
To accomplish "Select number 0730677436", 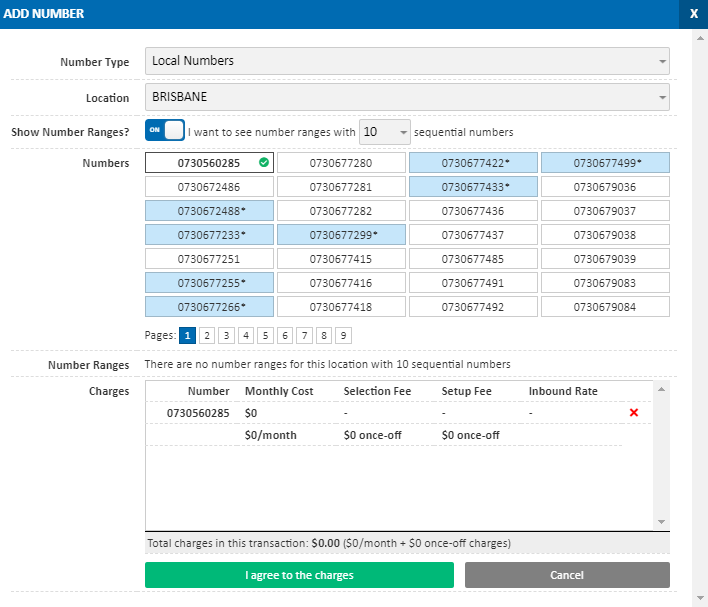I will tap(473, 210).
